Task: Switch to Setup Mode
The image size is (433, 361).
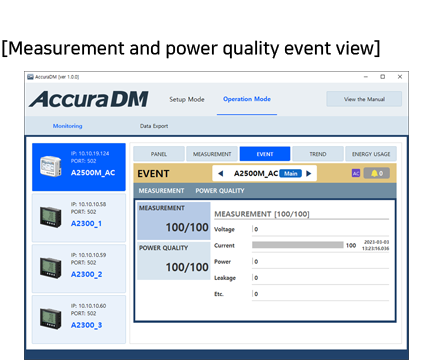Action: (187, 99)
